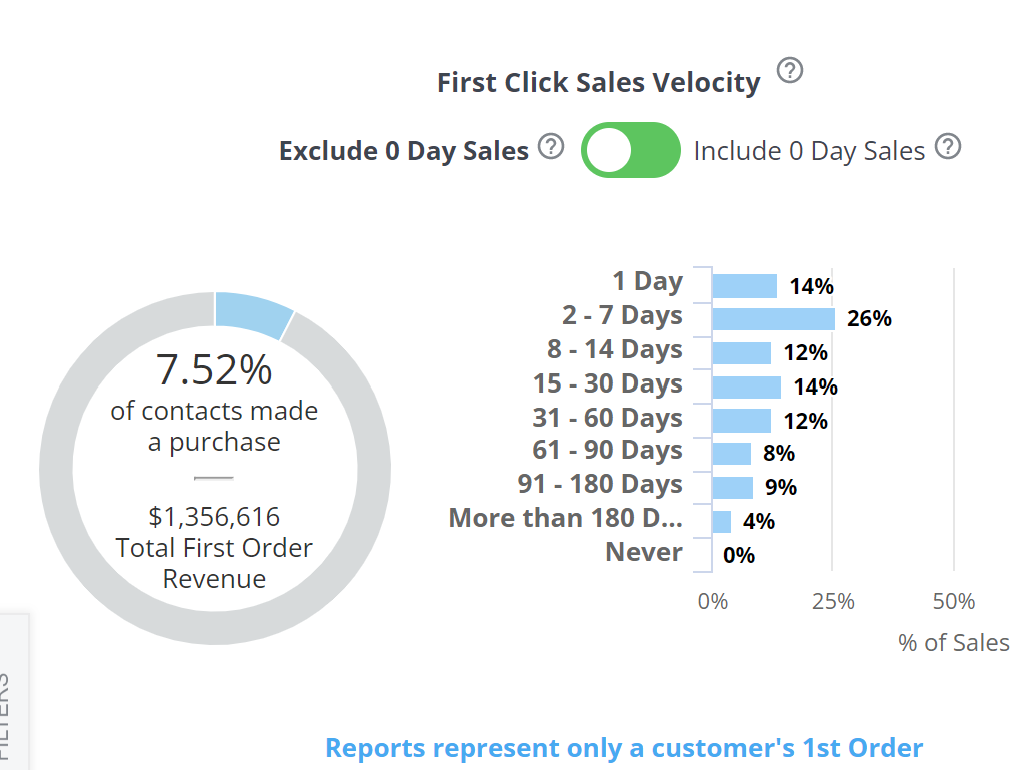Image resolution: width=1030 pixels, height=770 pixels.
Task: Click the green toggle switch
Action: (631, 149)
